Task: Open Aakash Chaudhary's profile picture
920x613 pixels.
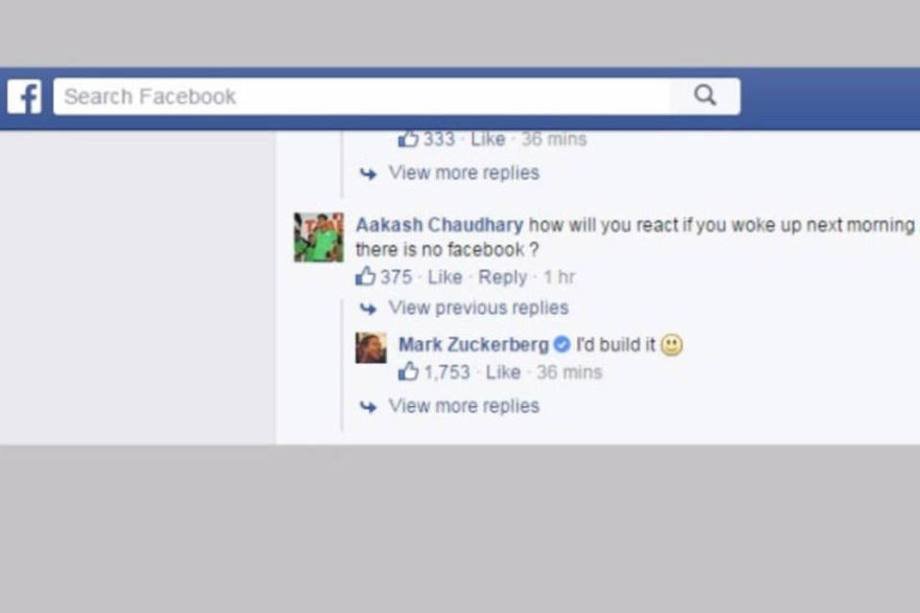Action: click(x=319, y=237)
